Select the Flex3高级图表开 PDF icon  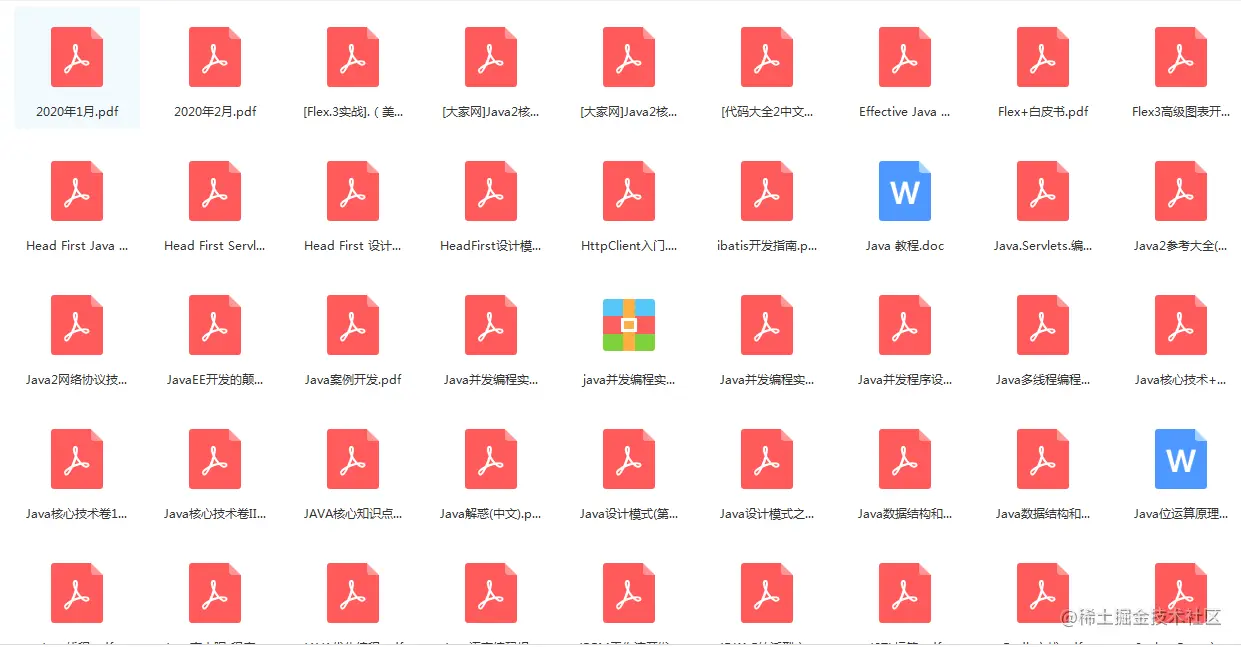coord(1181,57)
